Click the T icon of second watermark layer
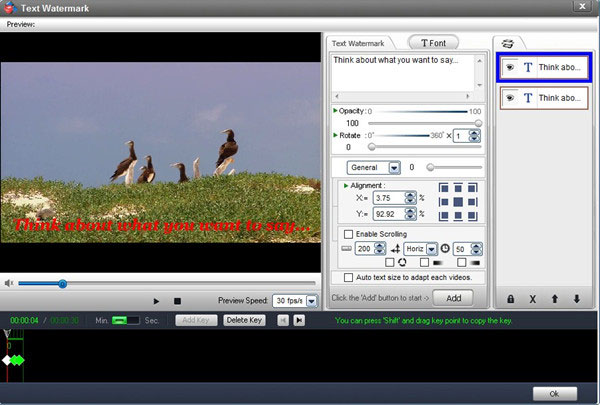The width and height of the screenshot is (600, 405). [x=528, y=98]
